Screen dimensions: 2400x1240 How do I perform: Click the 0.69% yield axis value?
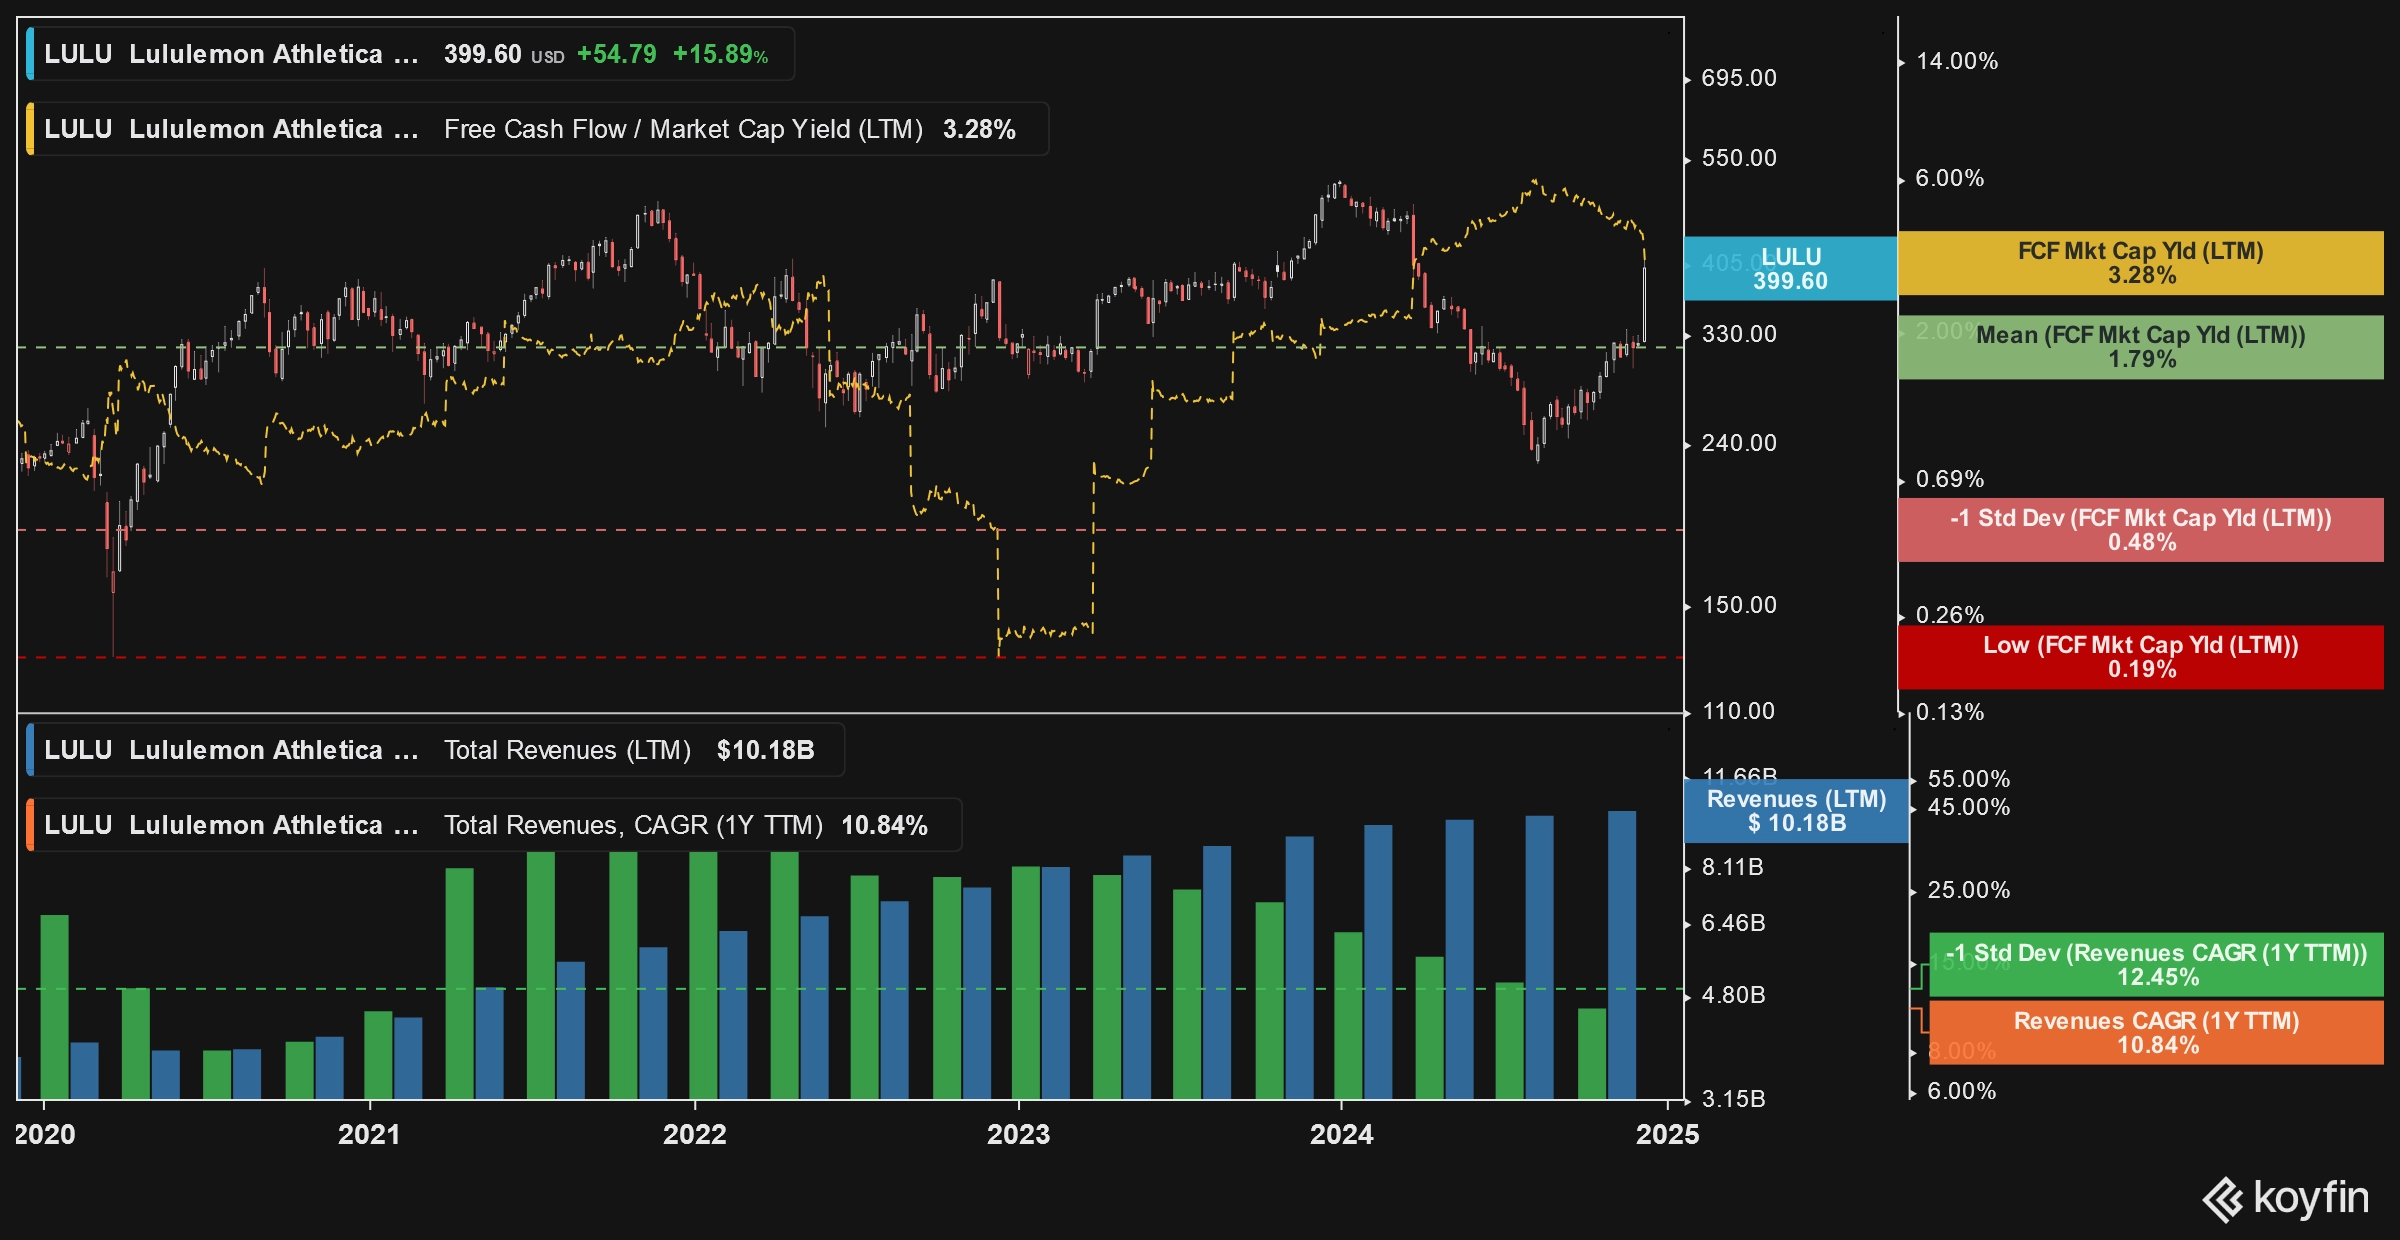pyautogui.click(x=1949, y=479)
